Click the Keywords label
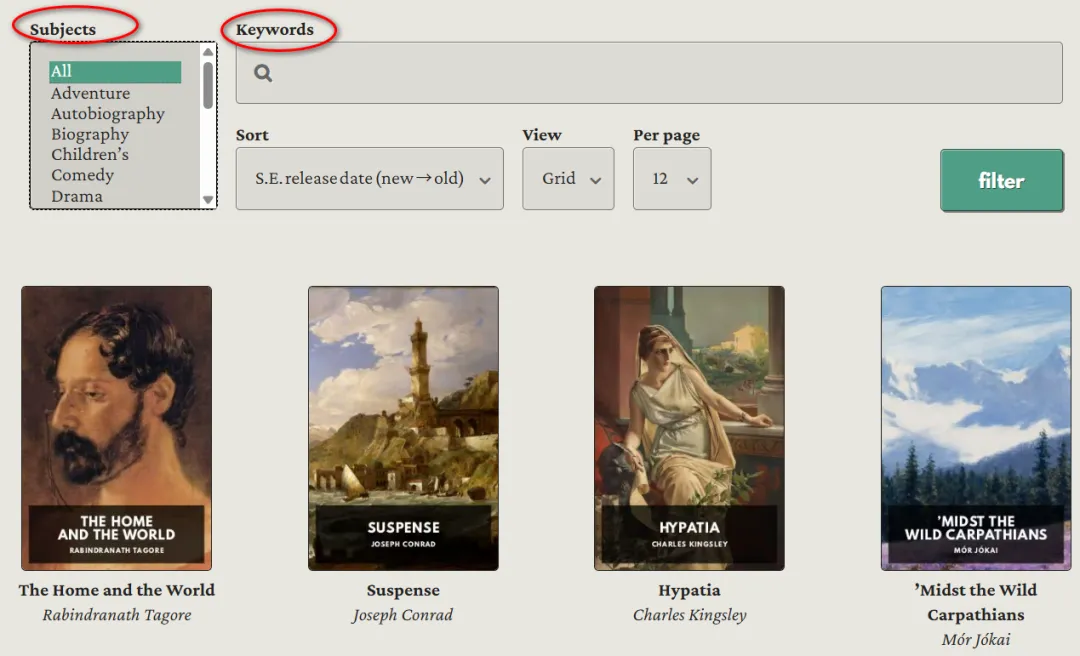This screenshot has height=656, width=1080. pyautogui.click(x=274, y=30)
